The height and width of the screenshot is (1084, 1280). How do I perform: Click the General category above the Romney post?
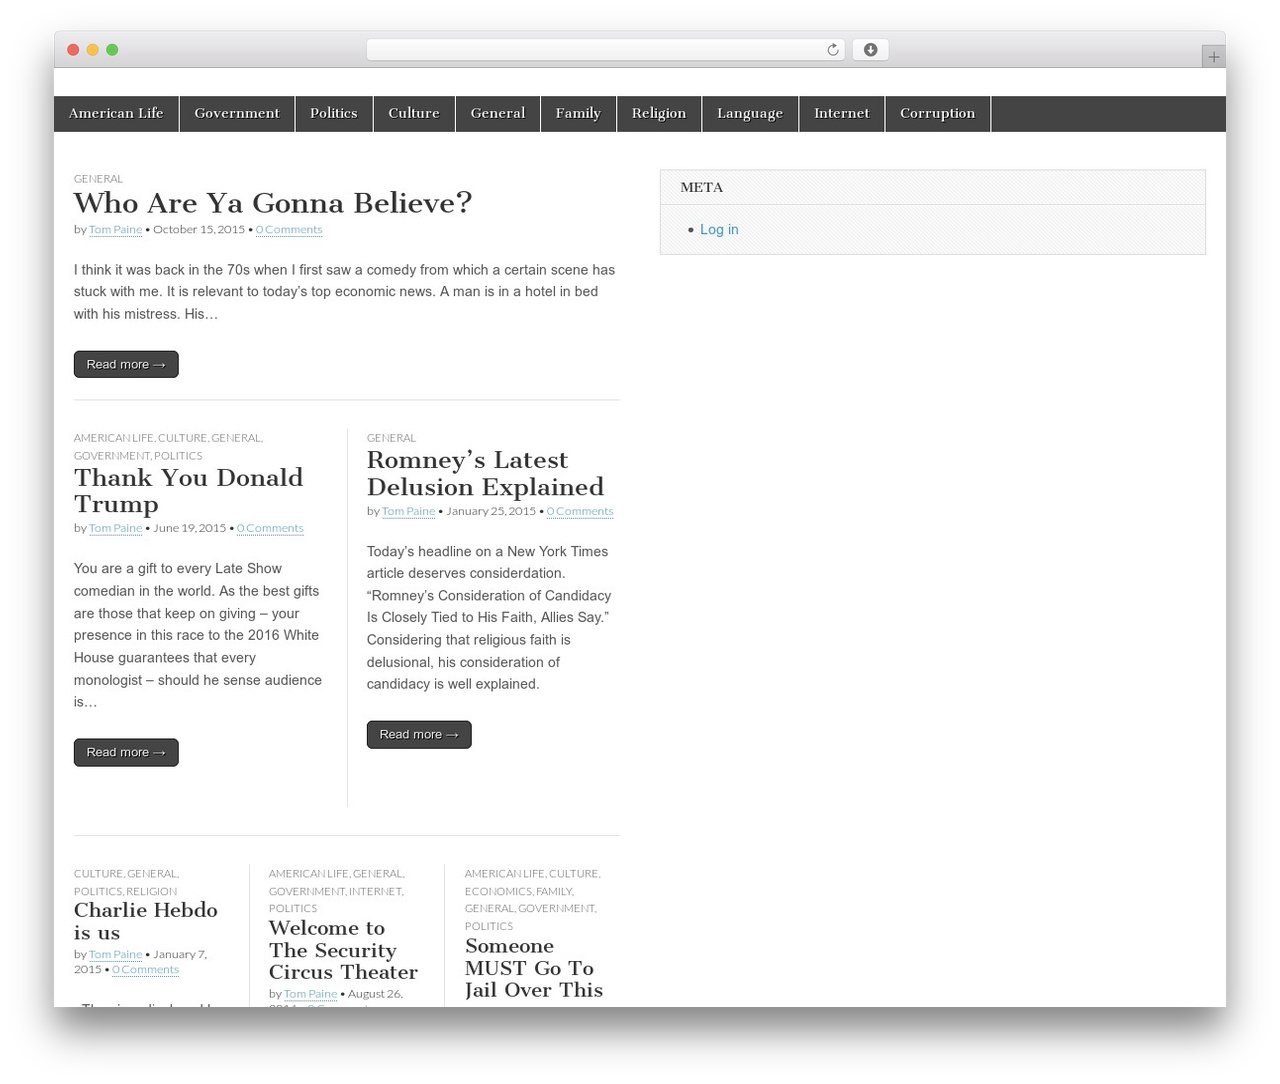(391, 438)
